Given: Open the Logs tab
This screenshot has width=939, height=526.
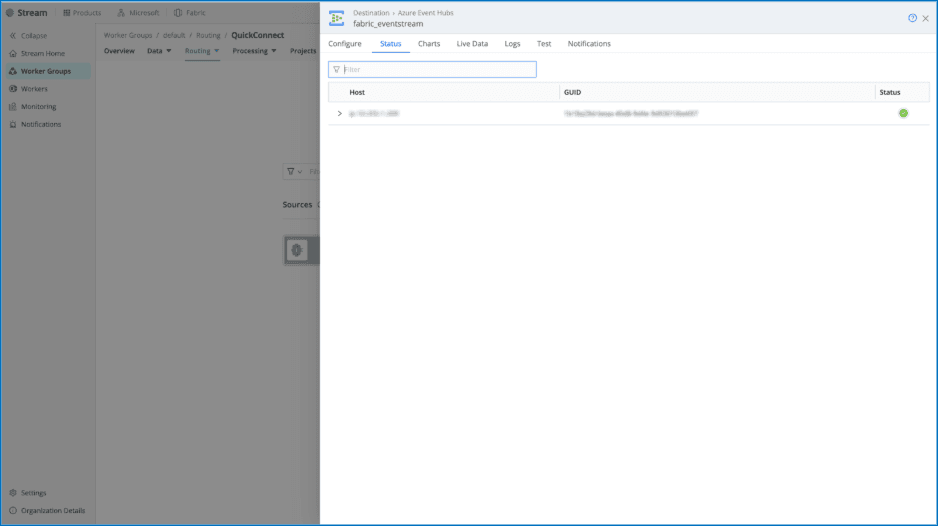Looking at the screenshot, I should click(x=512, y=44).
